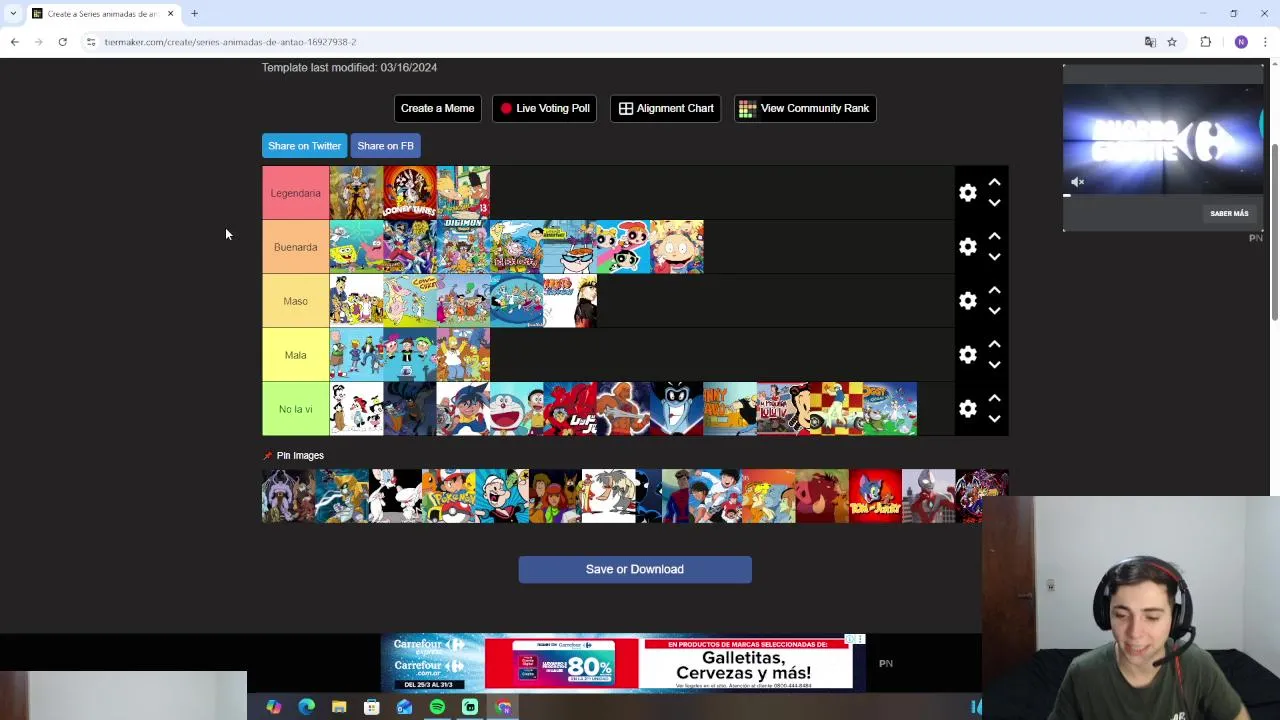Select Dexter's Laboratory image
The height and width of the screenshot is (720, 1280).
click(x=570, y=247)
